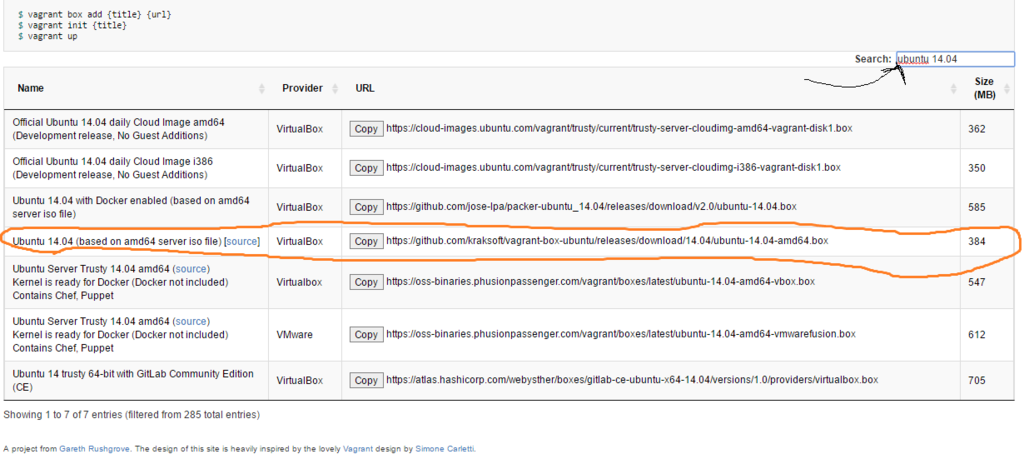Open source link in the VMware Trusty row
The width and height of the screenshot is (1024, 454).
coord(191,321)
